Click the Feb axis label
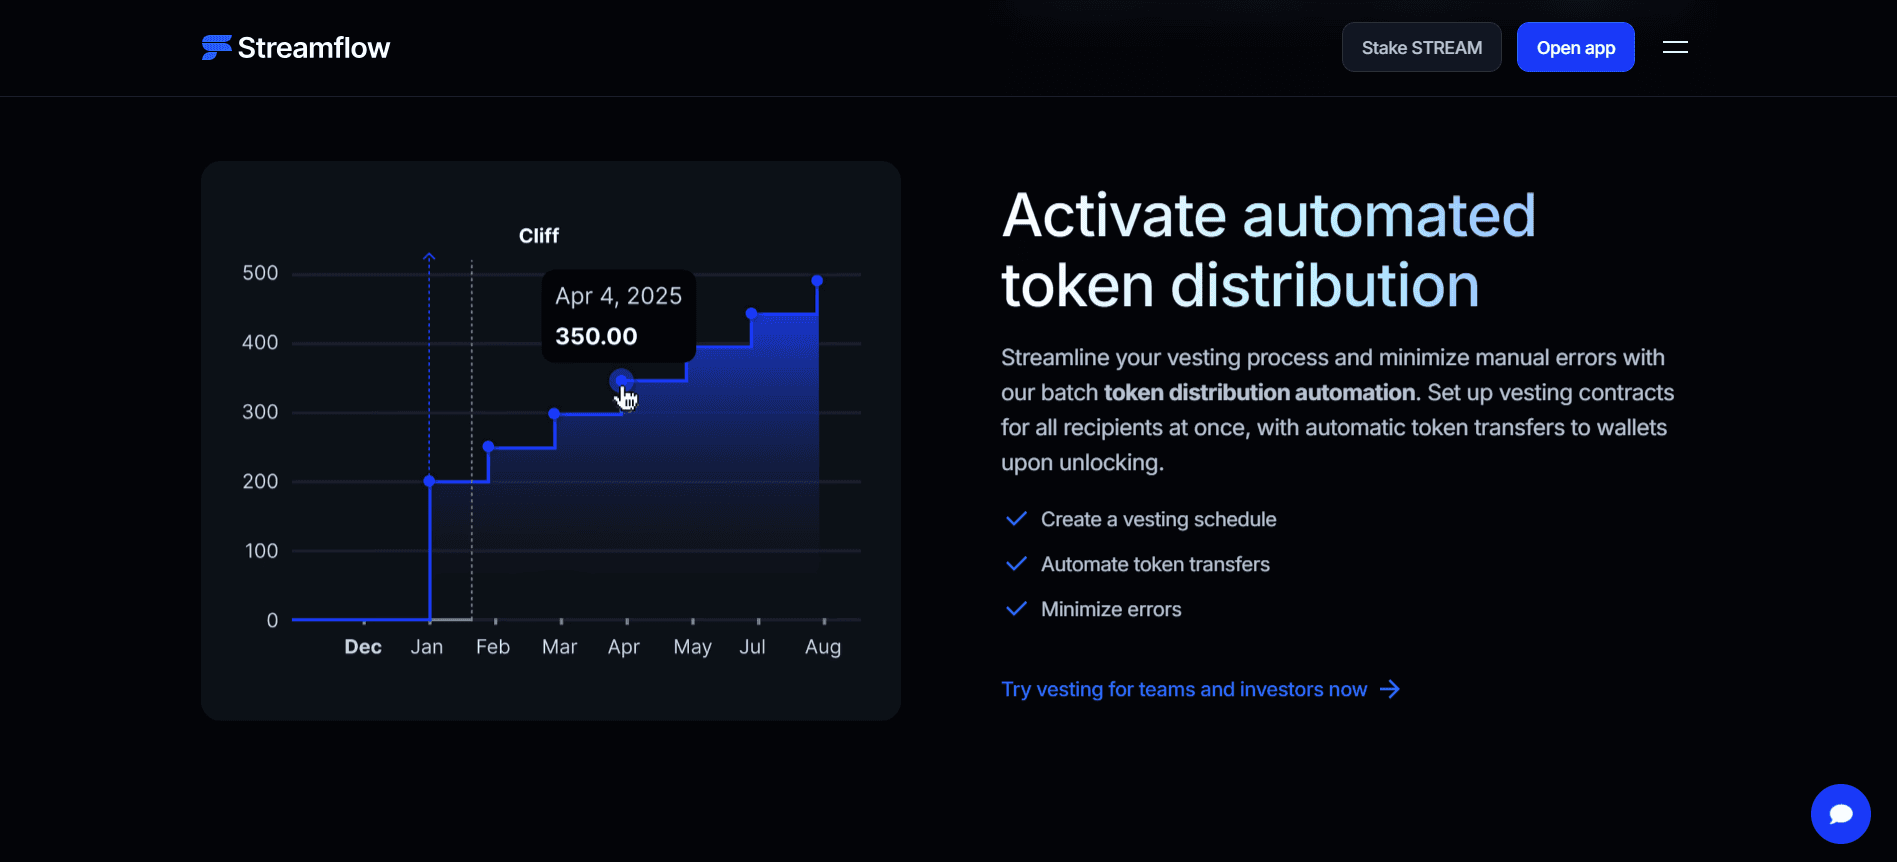Image resolution: width=1897 pixels, height=862 pixels. coord(493,647)
